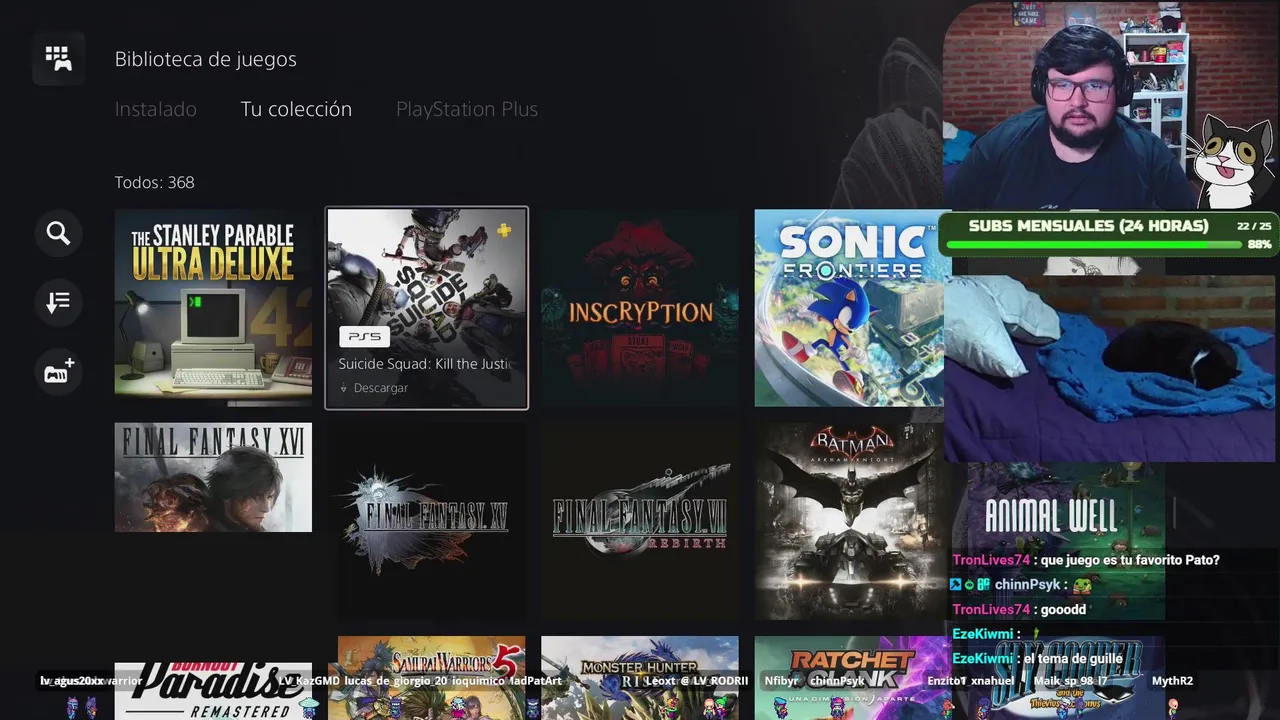Select the Sonic Frontiers cover

coord(849,308)
